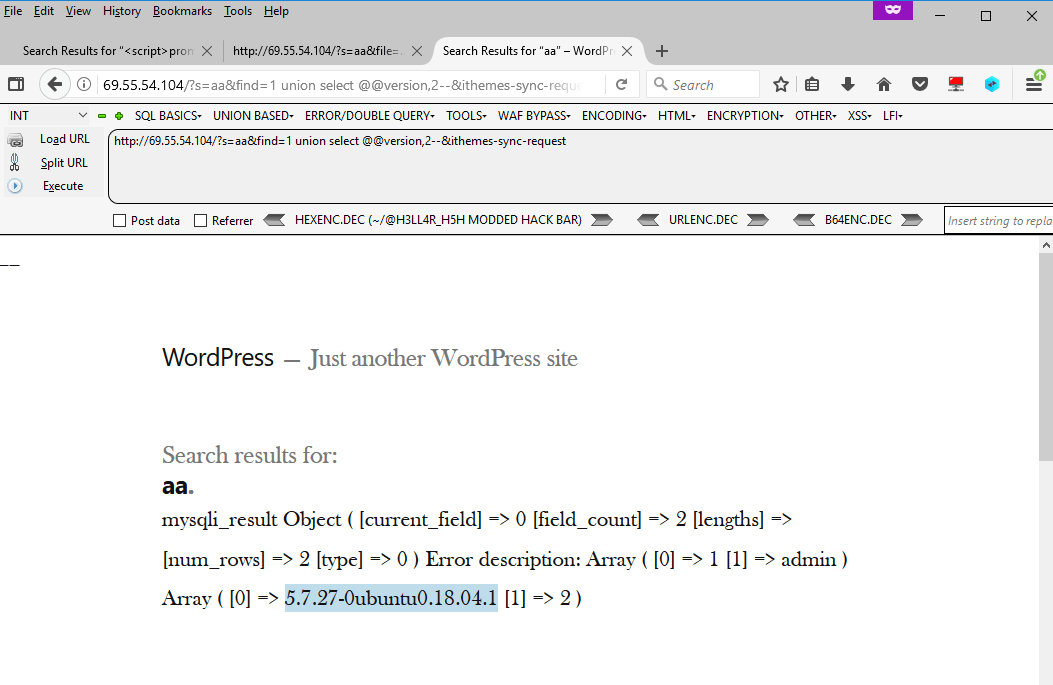Switch to the "<script>" search results tab
The height and width of the screenshot is (685, 1053).
107,51
